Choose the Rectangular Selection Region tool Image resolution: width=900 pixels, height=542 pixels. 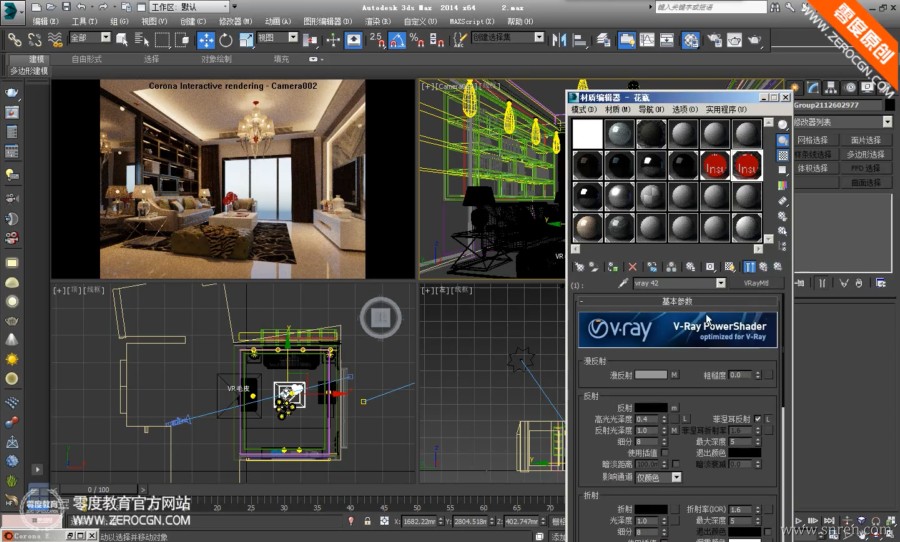point(162,40)
